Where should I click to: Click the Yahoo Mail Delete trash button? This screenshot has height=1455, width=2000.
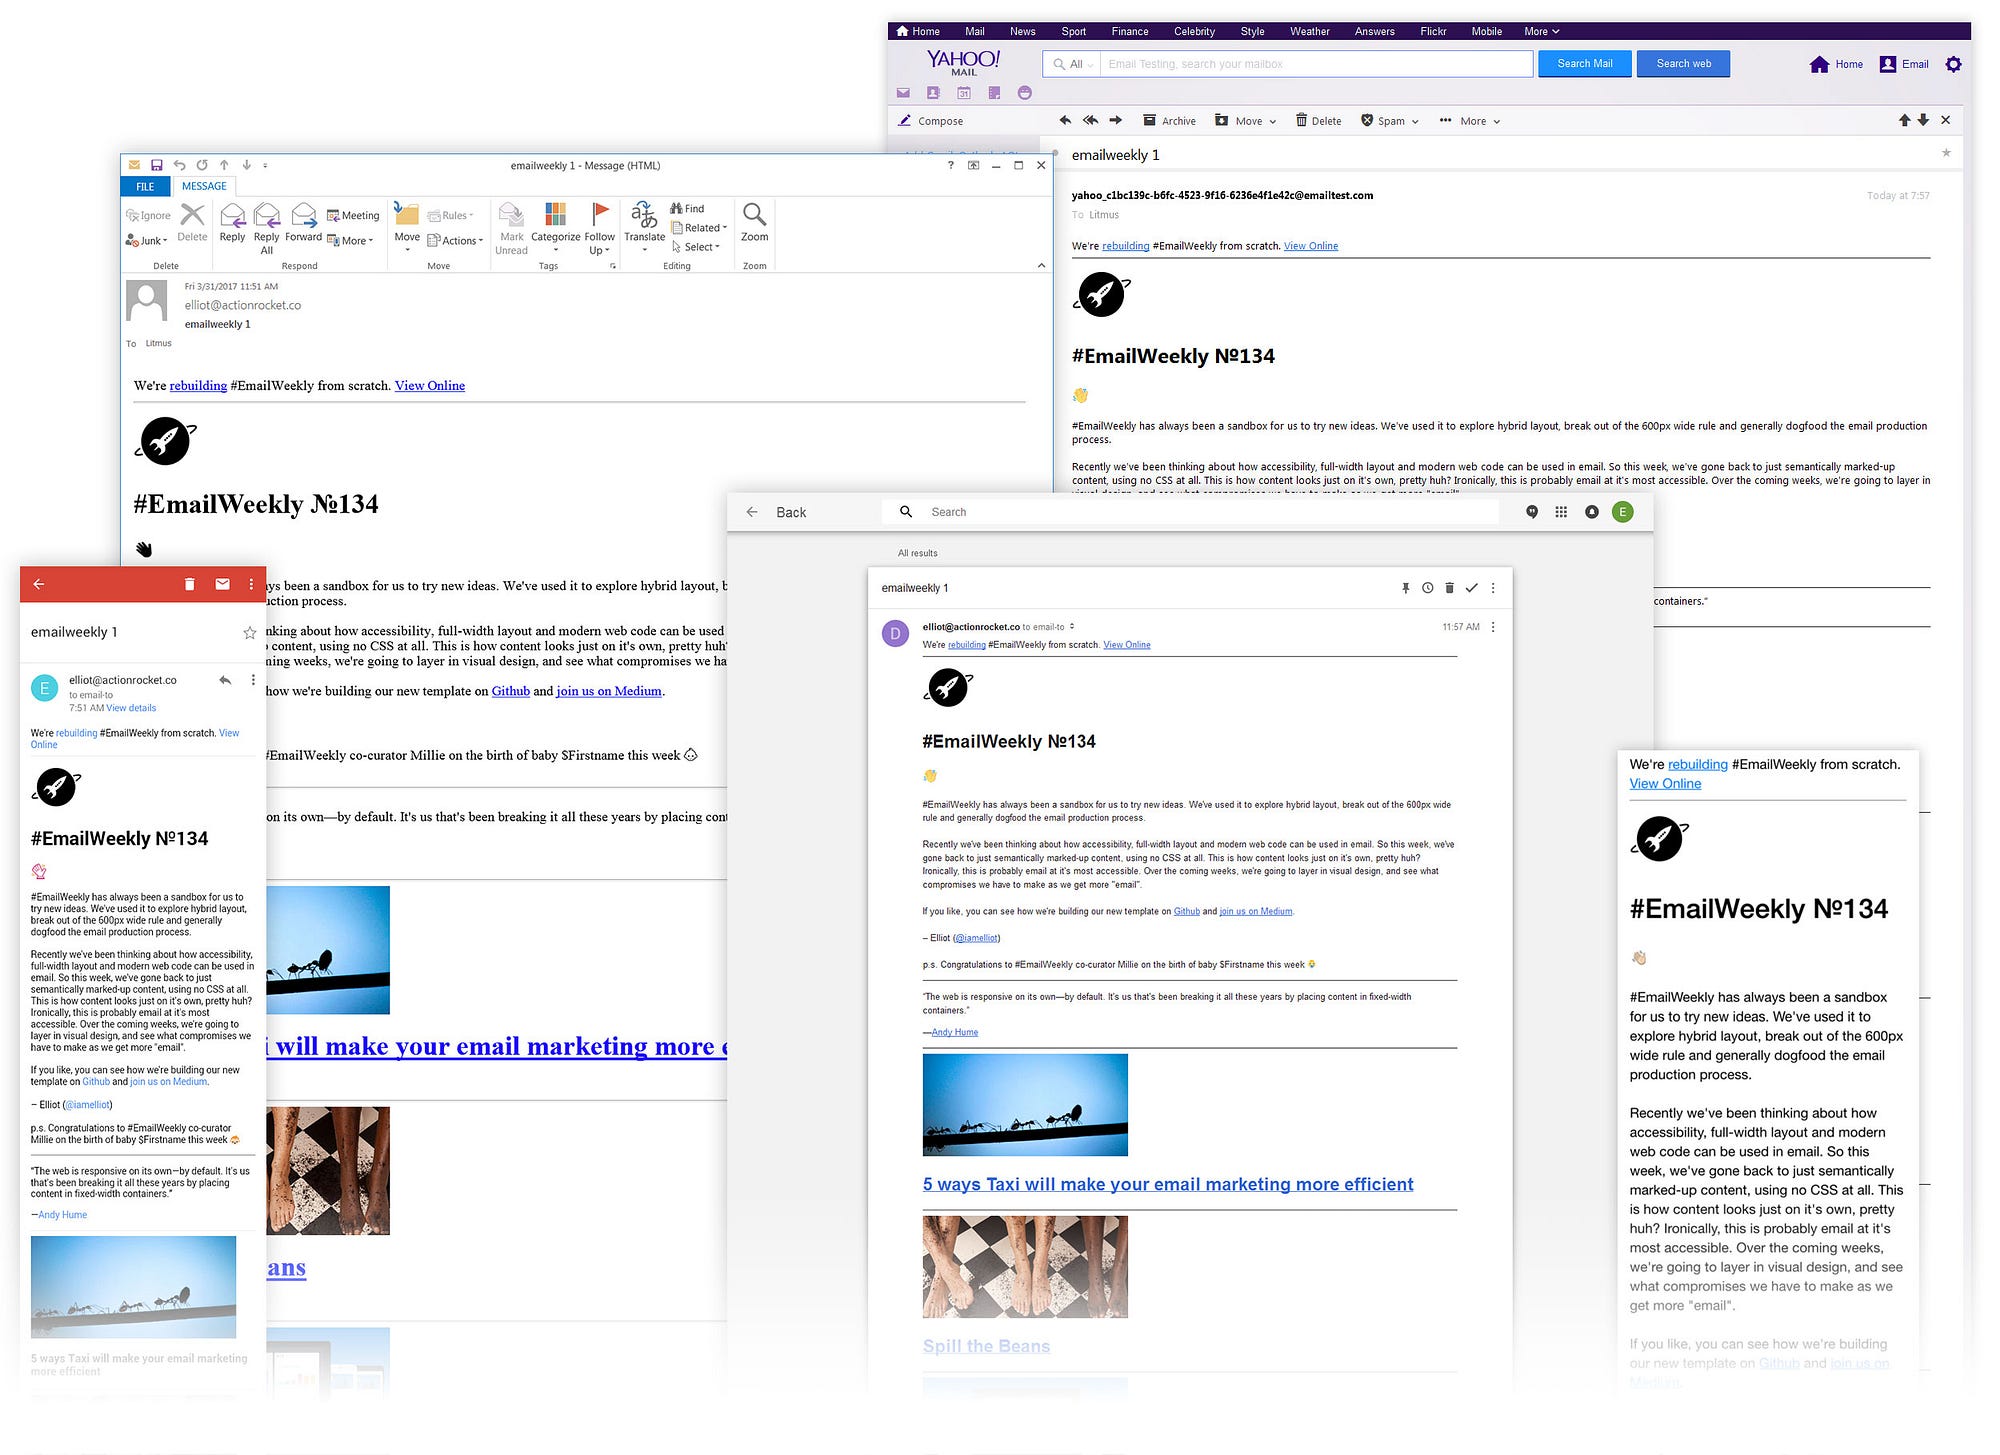(x=1318, y=120)
